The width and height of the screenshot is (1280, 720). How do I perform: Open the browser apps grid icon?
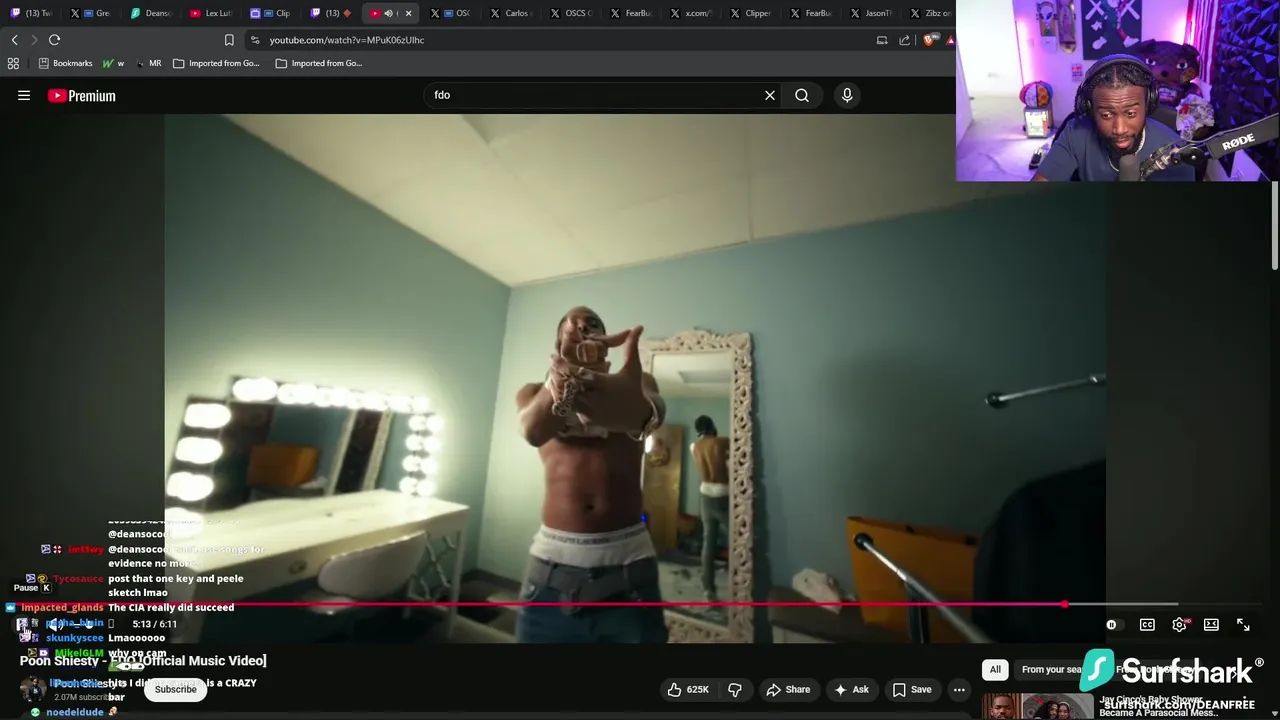coord(13,63)
